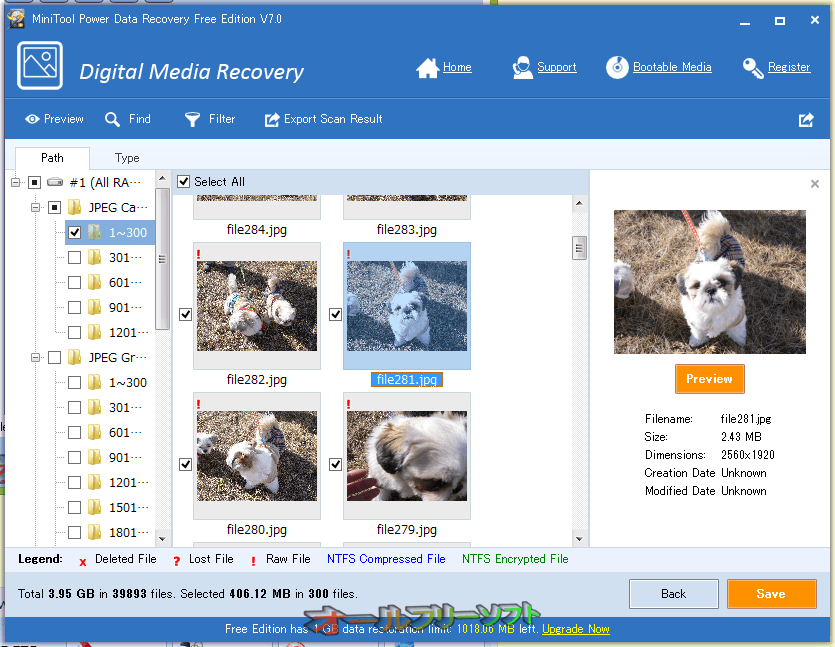The height and width of the screenshot is (647, 835).
Task: Click the Support agent icon
Action: coord(522,68)
